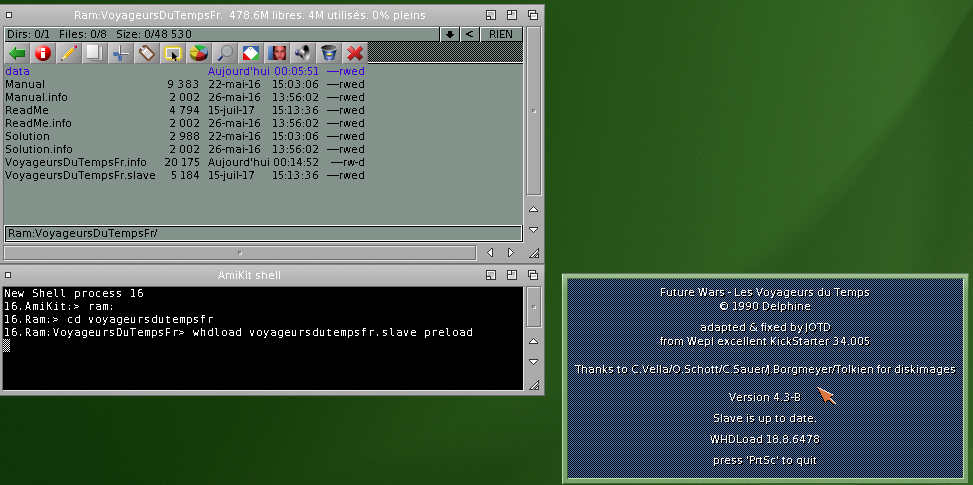Select 'VoyageursDuTempsFr.info' file

185,162
